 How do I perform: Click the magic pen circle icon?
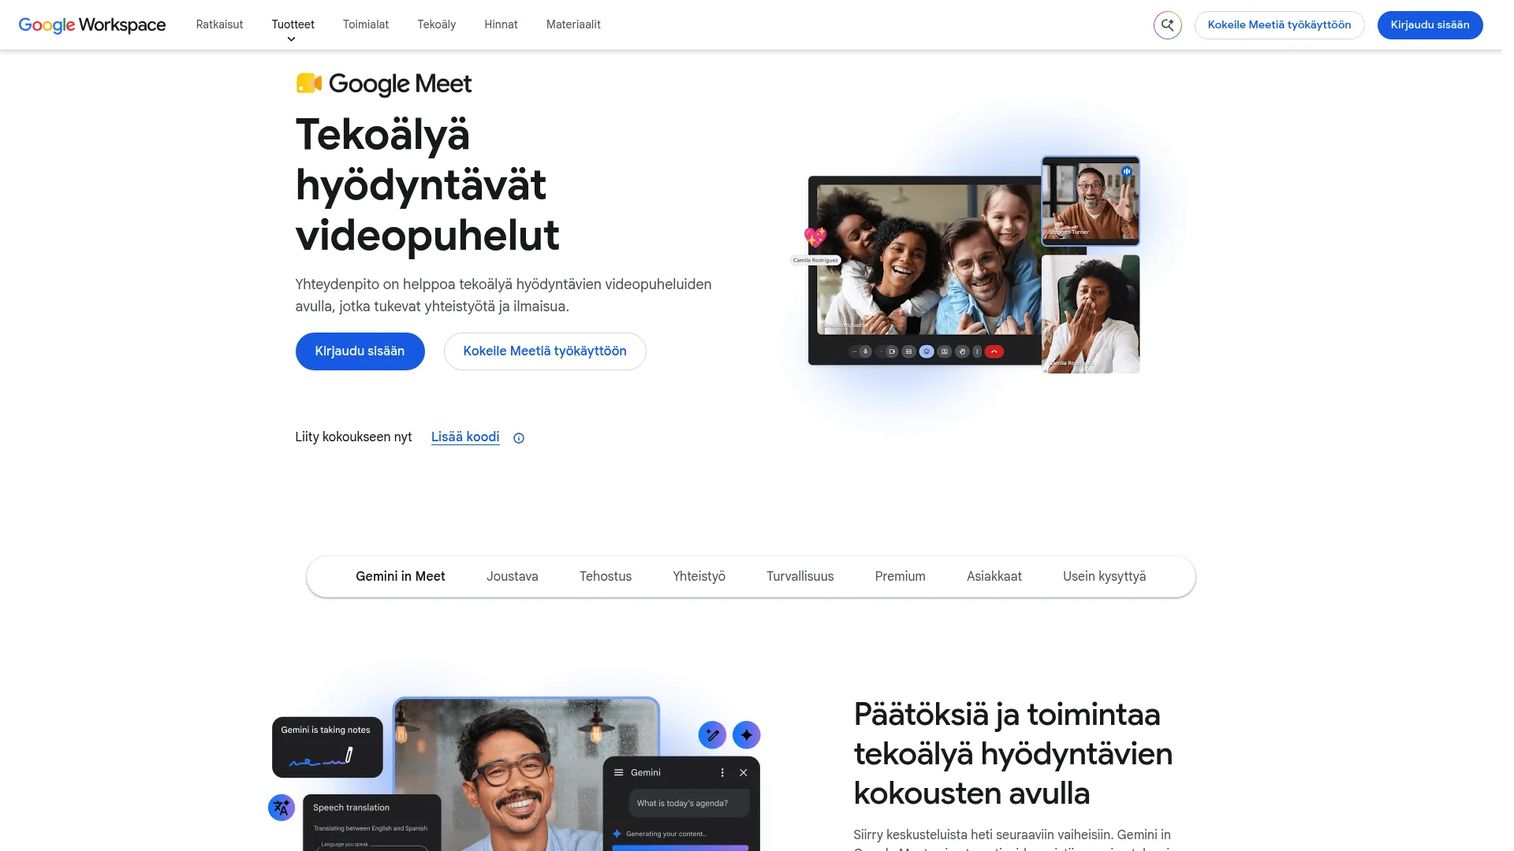712,735
